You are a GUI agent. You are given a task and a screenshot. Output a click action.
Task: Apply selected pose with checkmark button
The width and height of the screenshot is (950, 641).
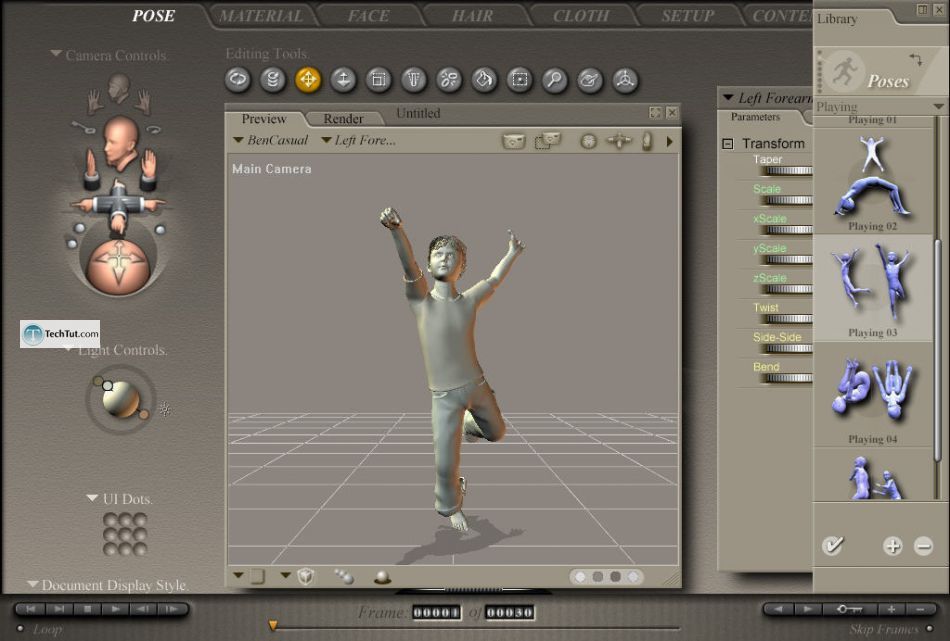tap(832, 545)
